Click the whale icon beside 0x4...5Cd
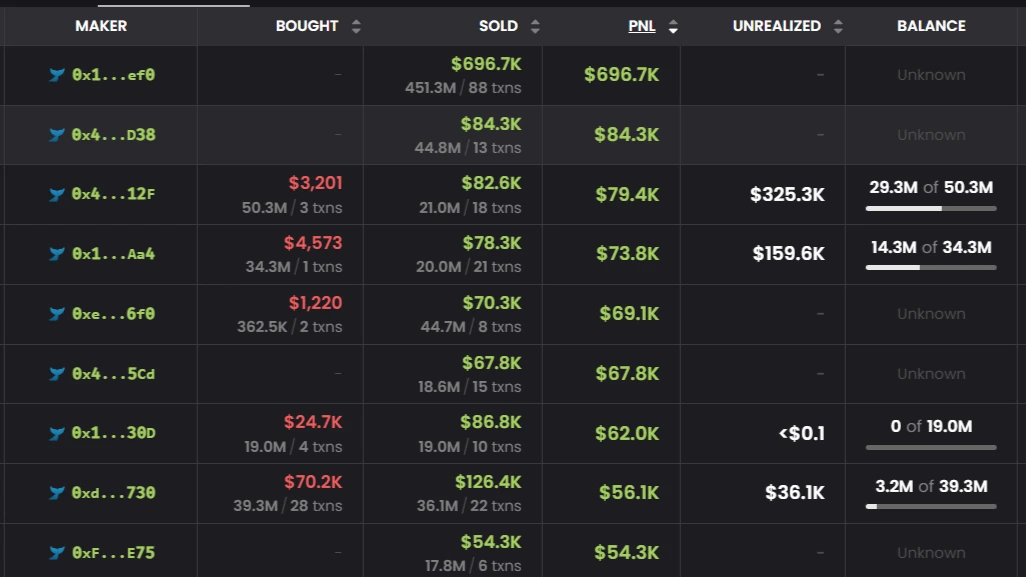 coord(57,374)
